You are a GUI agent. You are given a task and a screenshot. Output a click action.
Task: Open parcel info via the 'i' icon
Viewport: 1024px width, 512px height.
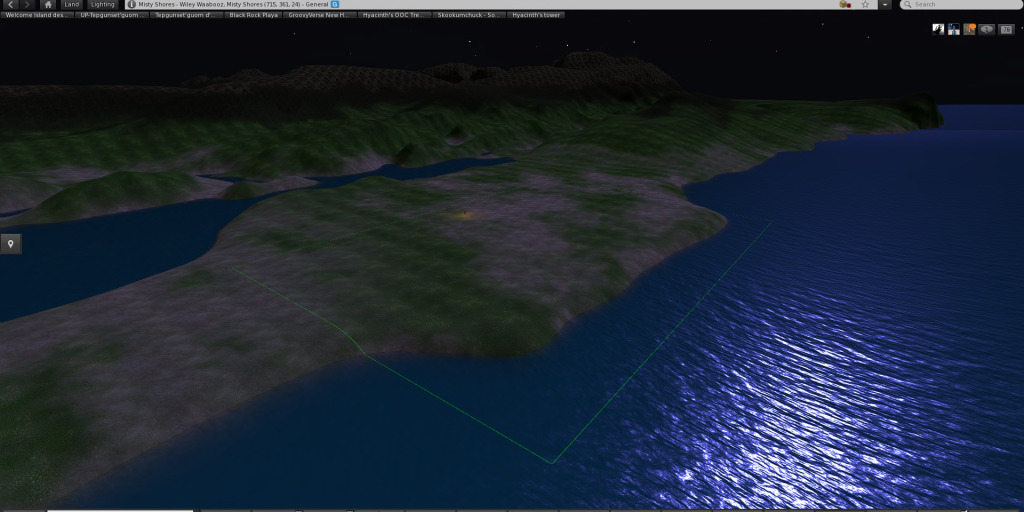point(131,5)
